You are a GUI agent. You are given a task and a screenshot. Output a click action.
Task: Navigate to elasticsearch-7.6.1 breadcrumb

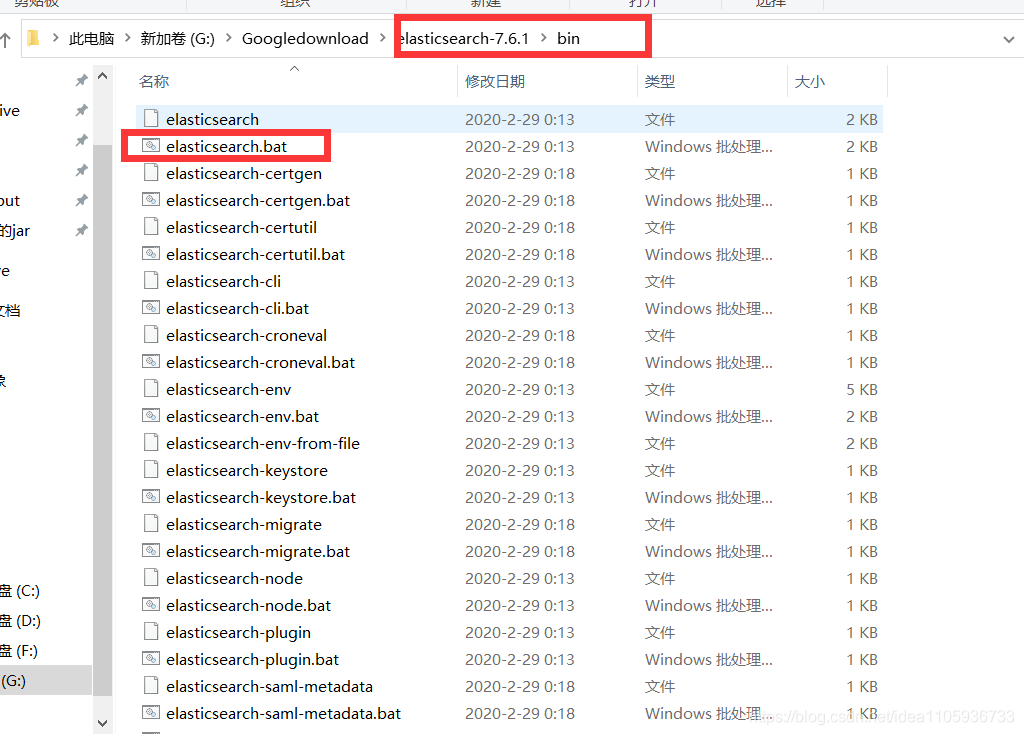[x=464, y=39]
